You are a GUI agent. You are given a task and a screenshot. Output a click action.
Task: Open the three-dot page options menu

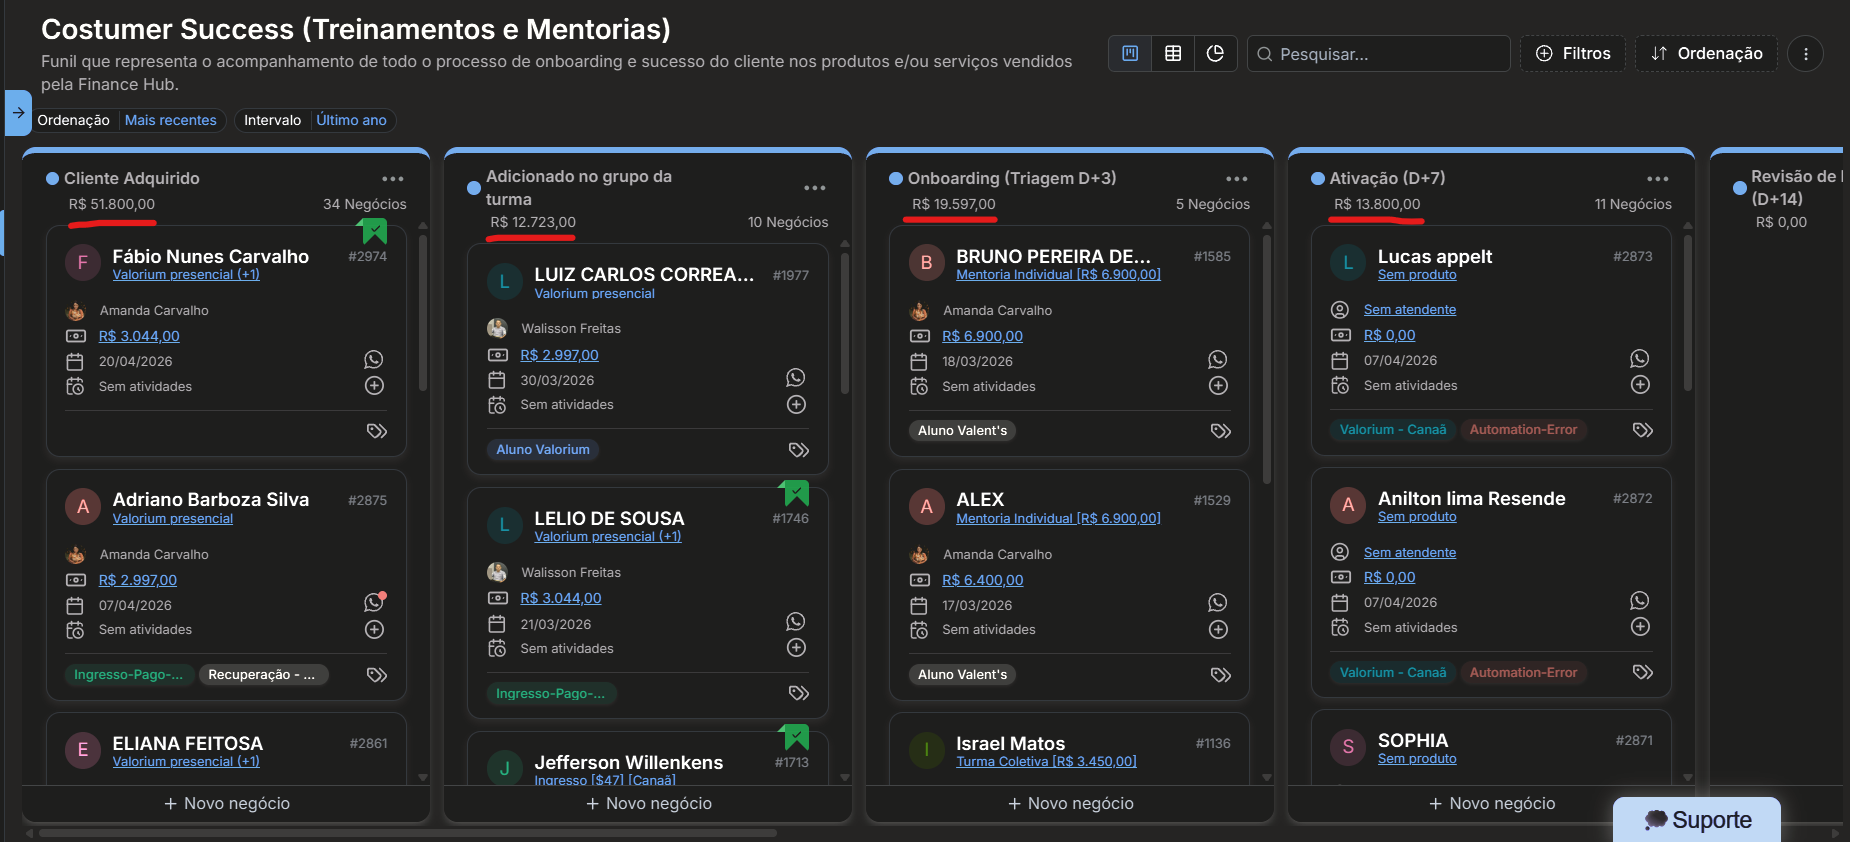[1805, 53]
